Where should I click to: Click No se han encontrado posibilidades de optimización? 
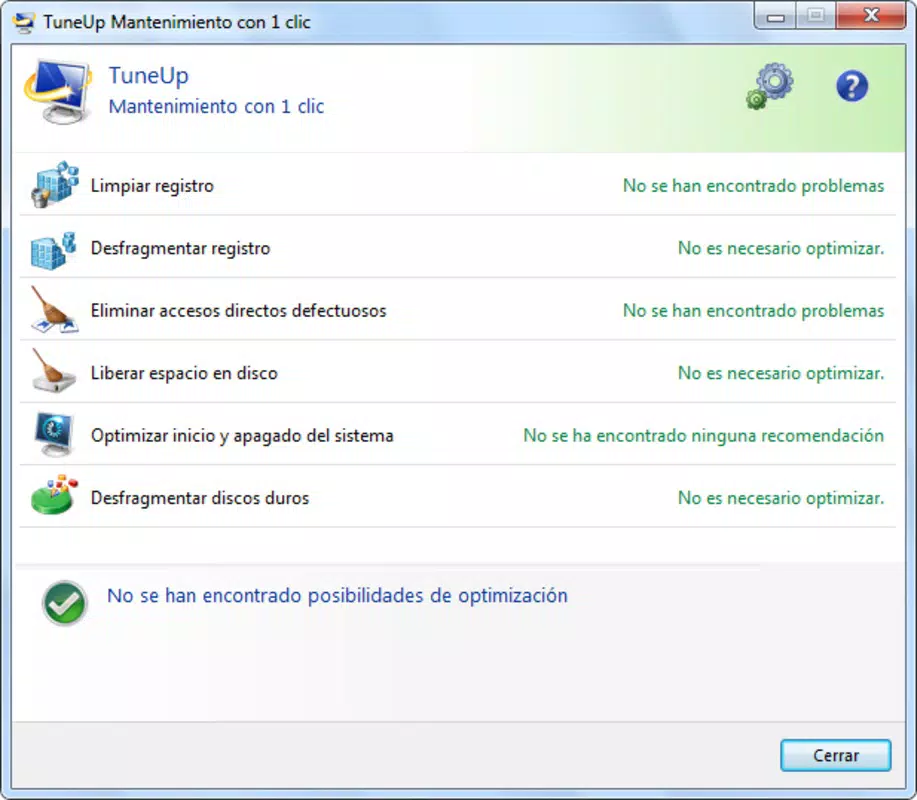[337, 596]
